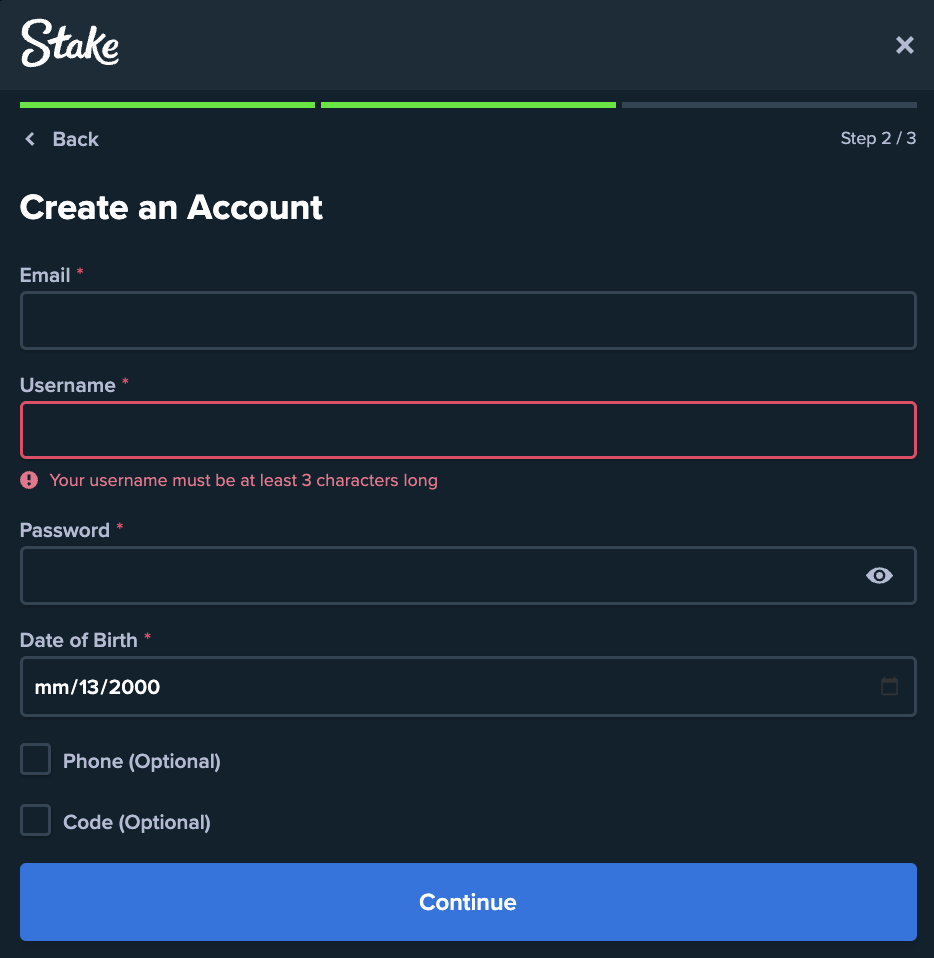934x958 pixels.
Task: Click the first green progress bar segment
Action: [x=166, y=104]
